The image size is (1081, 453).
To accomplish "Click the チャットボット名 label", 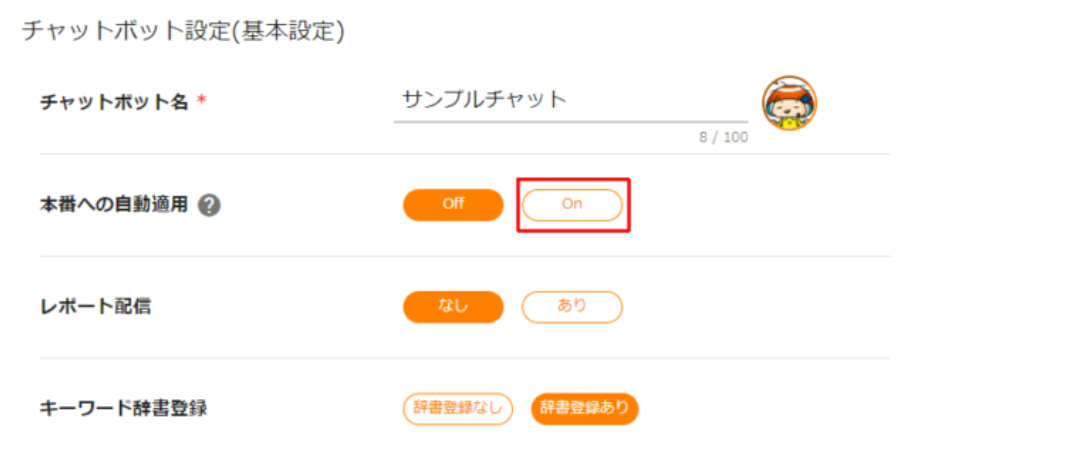I will pos(113,102).
